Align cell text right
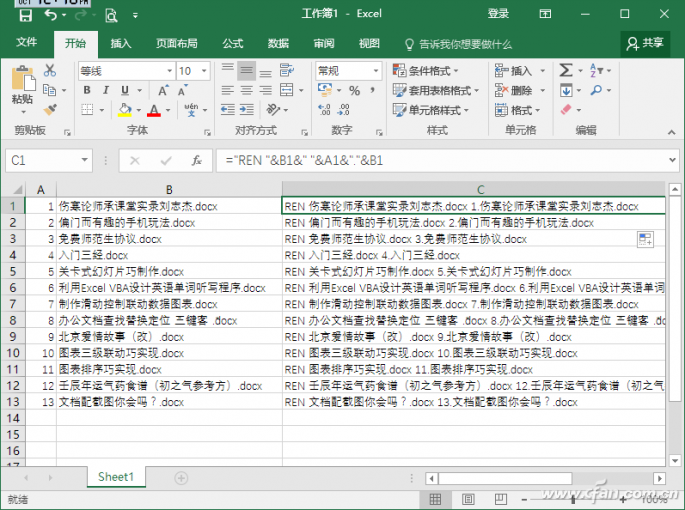 click(x=266, y=90)
